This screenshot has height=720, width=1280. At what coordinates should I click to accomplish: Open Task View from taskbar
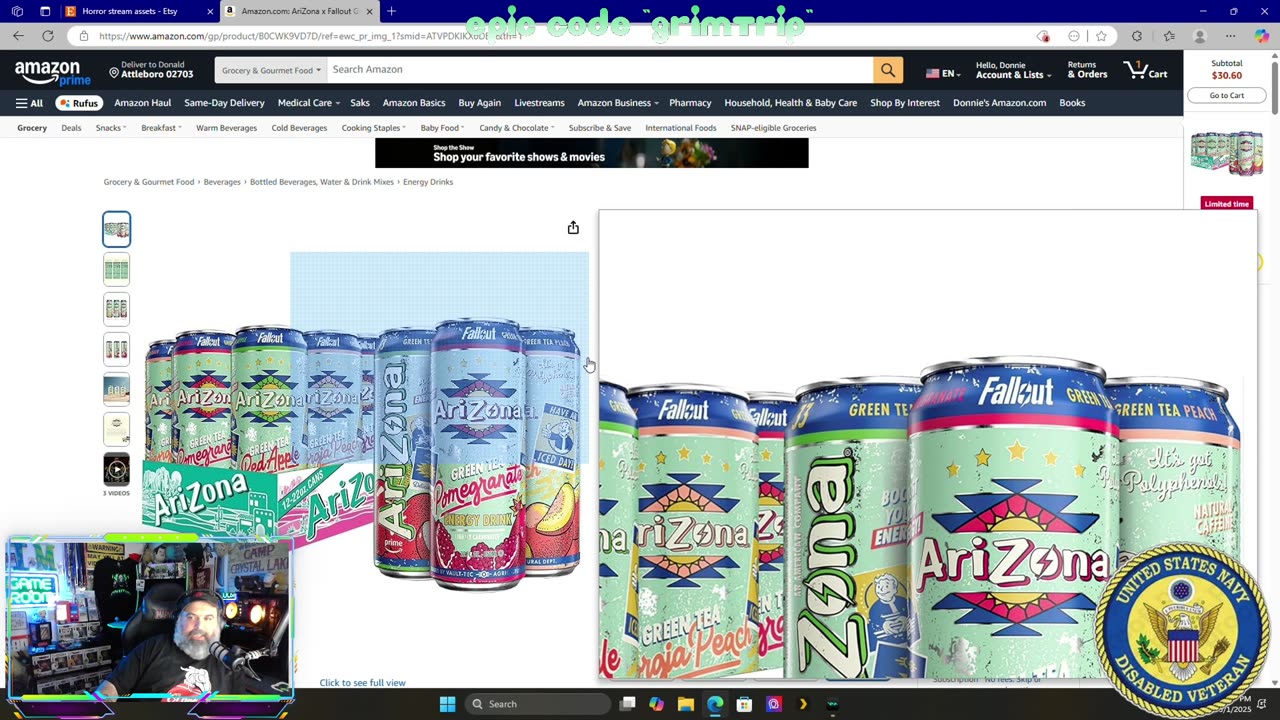(627, 704)
